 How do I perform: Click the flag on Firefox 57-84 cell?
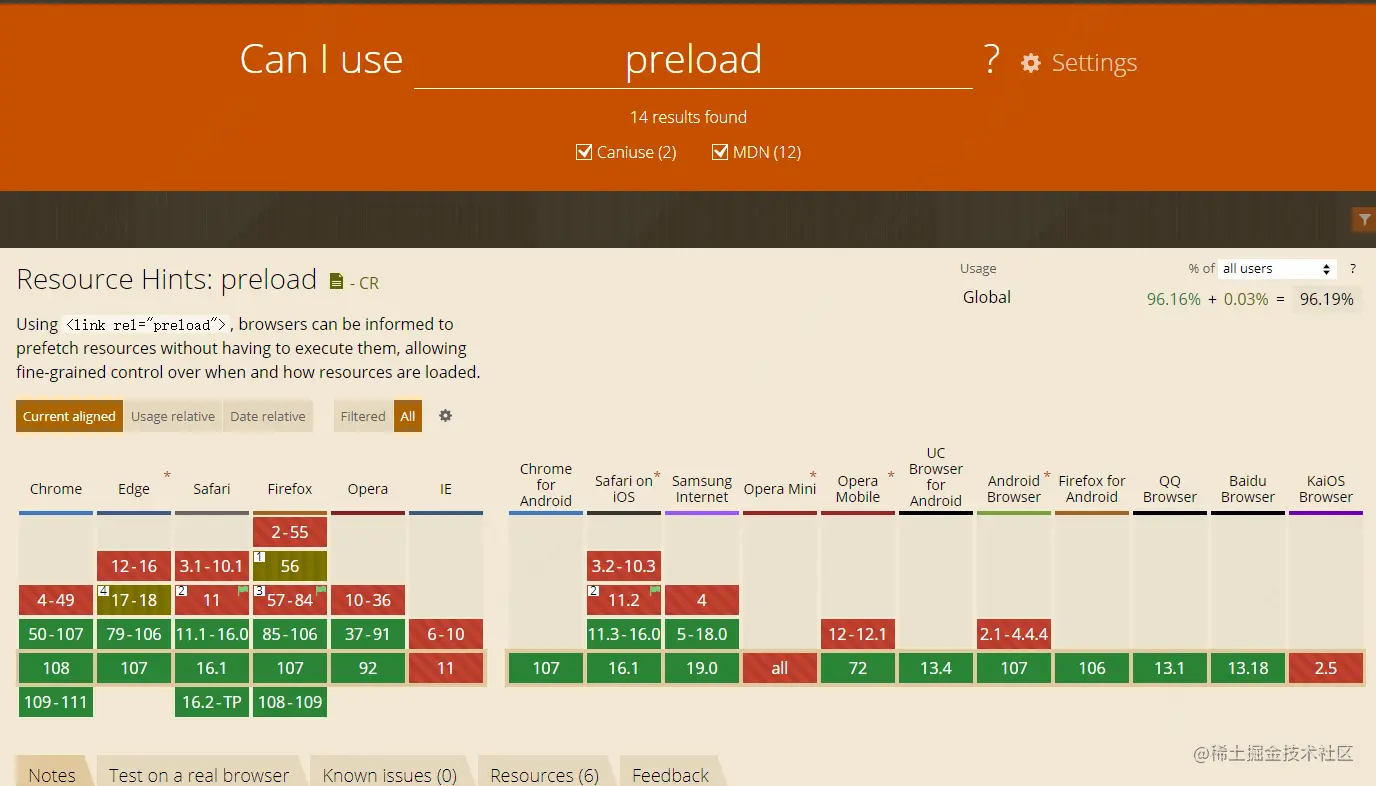(321, 591)
